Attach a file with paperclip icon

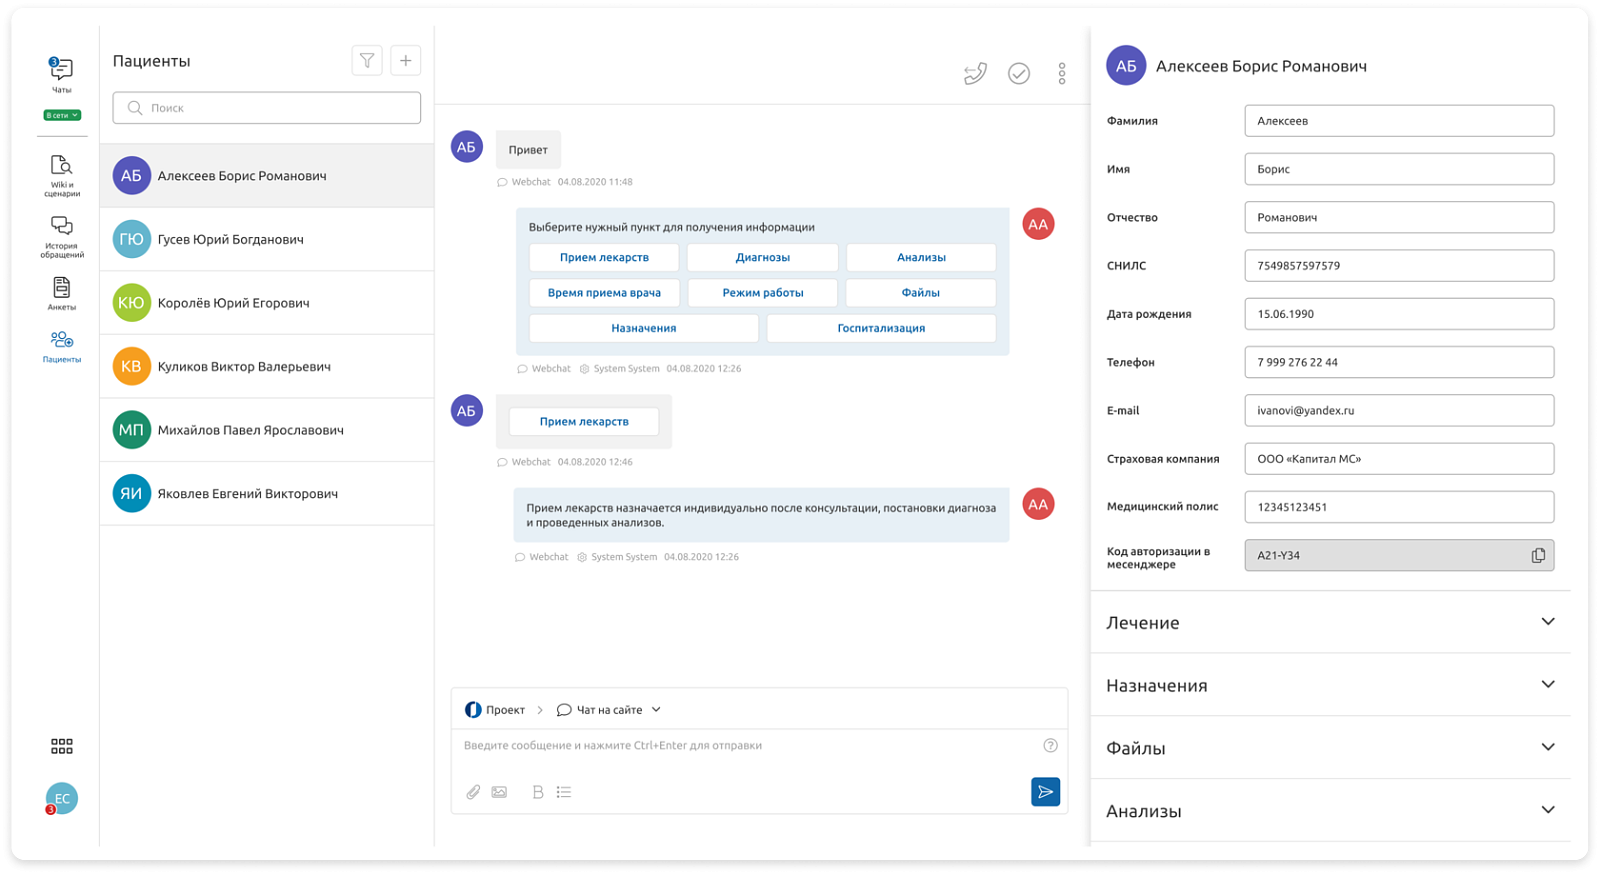tap(473, 792)
